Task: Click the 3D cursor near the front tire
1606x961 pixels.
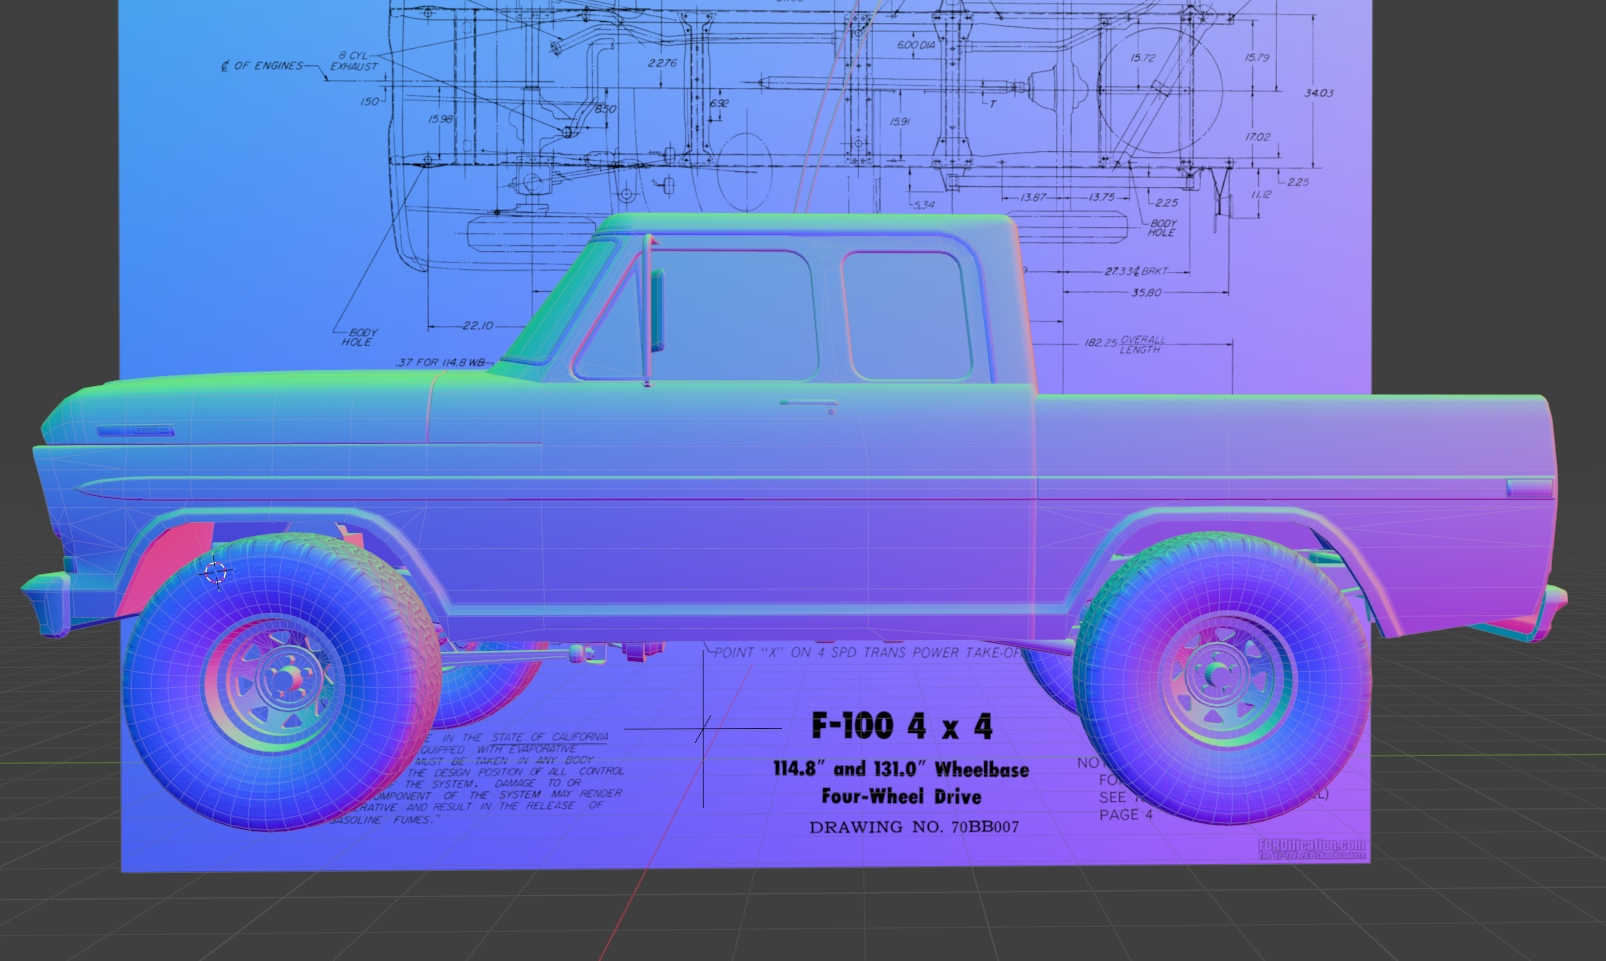Action: coord(216,573)
